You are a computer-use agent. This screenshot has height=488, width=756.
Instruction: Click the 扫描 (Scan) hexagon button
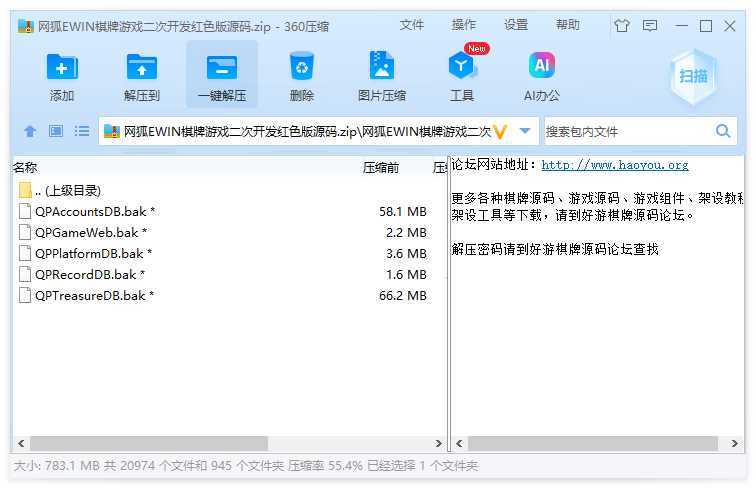[x=693, y=76]
